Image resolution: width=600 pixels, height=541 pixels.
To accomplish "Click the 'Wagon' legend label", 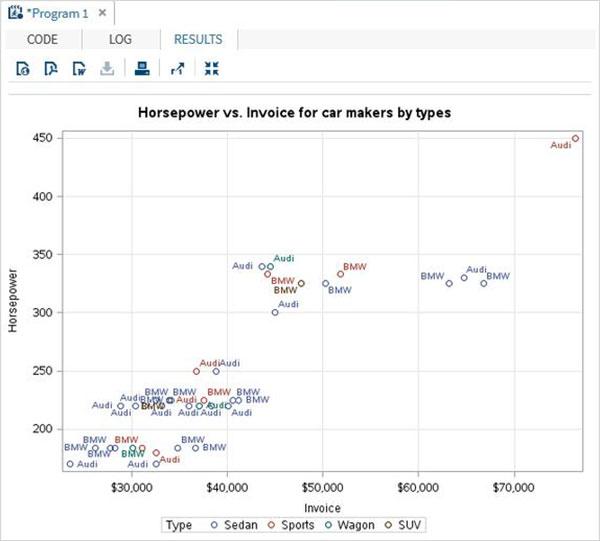I will pyautogui.click(x=356, y=525).
